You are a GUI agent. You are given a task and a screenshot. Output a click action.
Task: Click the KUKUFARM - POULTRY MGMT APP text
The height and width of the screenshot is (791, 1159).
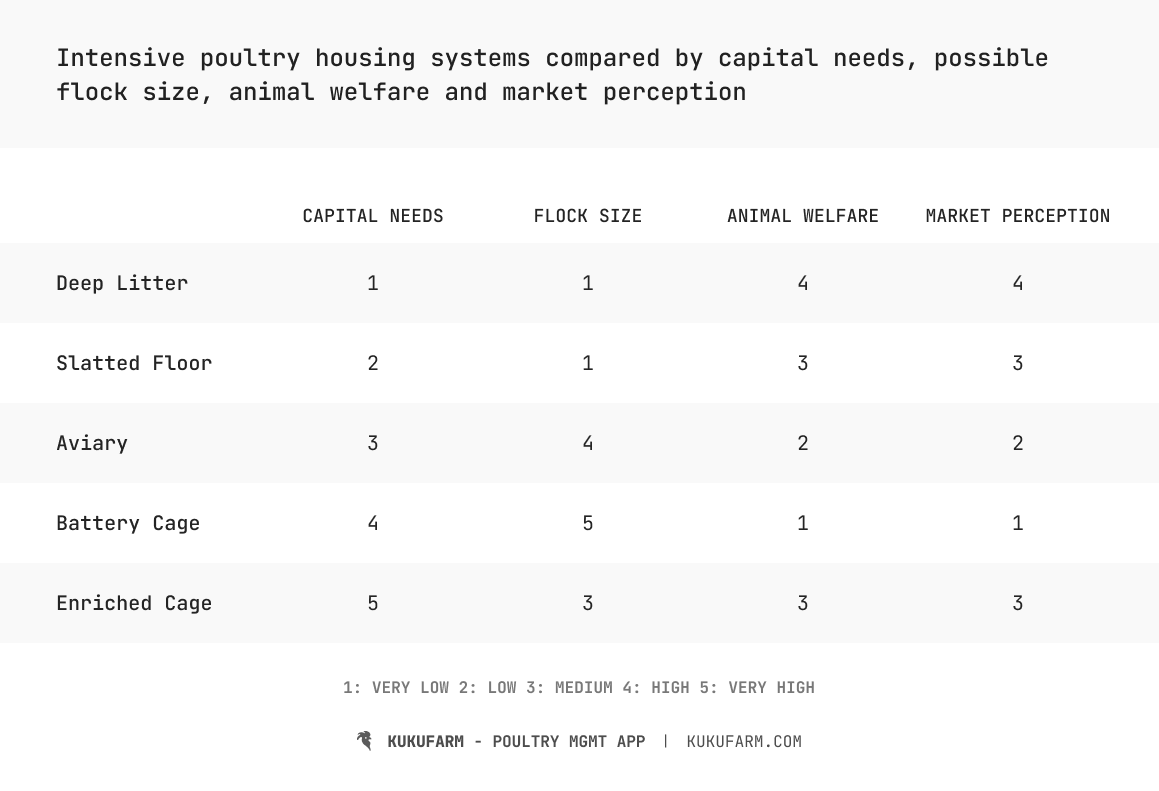[x=516, y=741]
